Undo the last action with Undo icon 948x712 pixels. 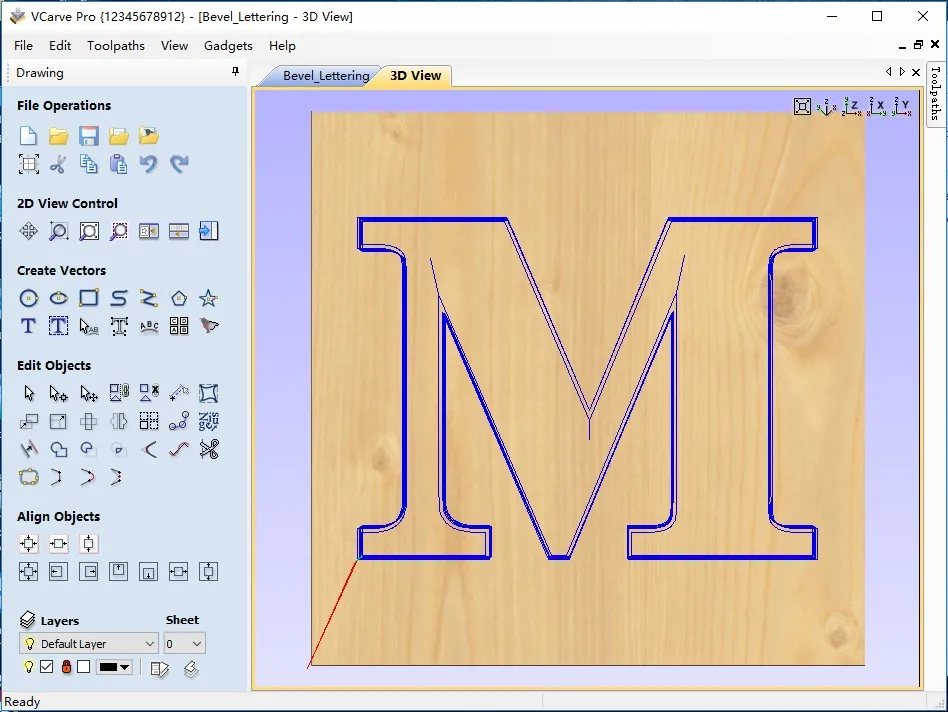click(x=149, y=164)
